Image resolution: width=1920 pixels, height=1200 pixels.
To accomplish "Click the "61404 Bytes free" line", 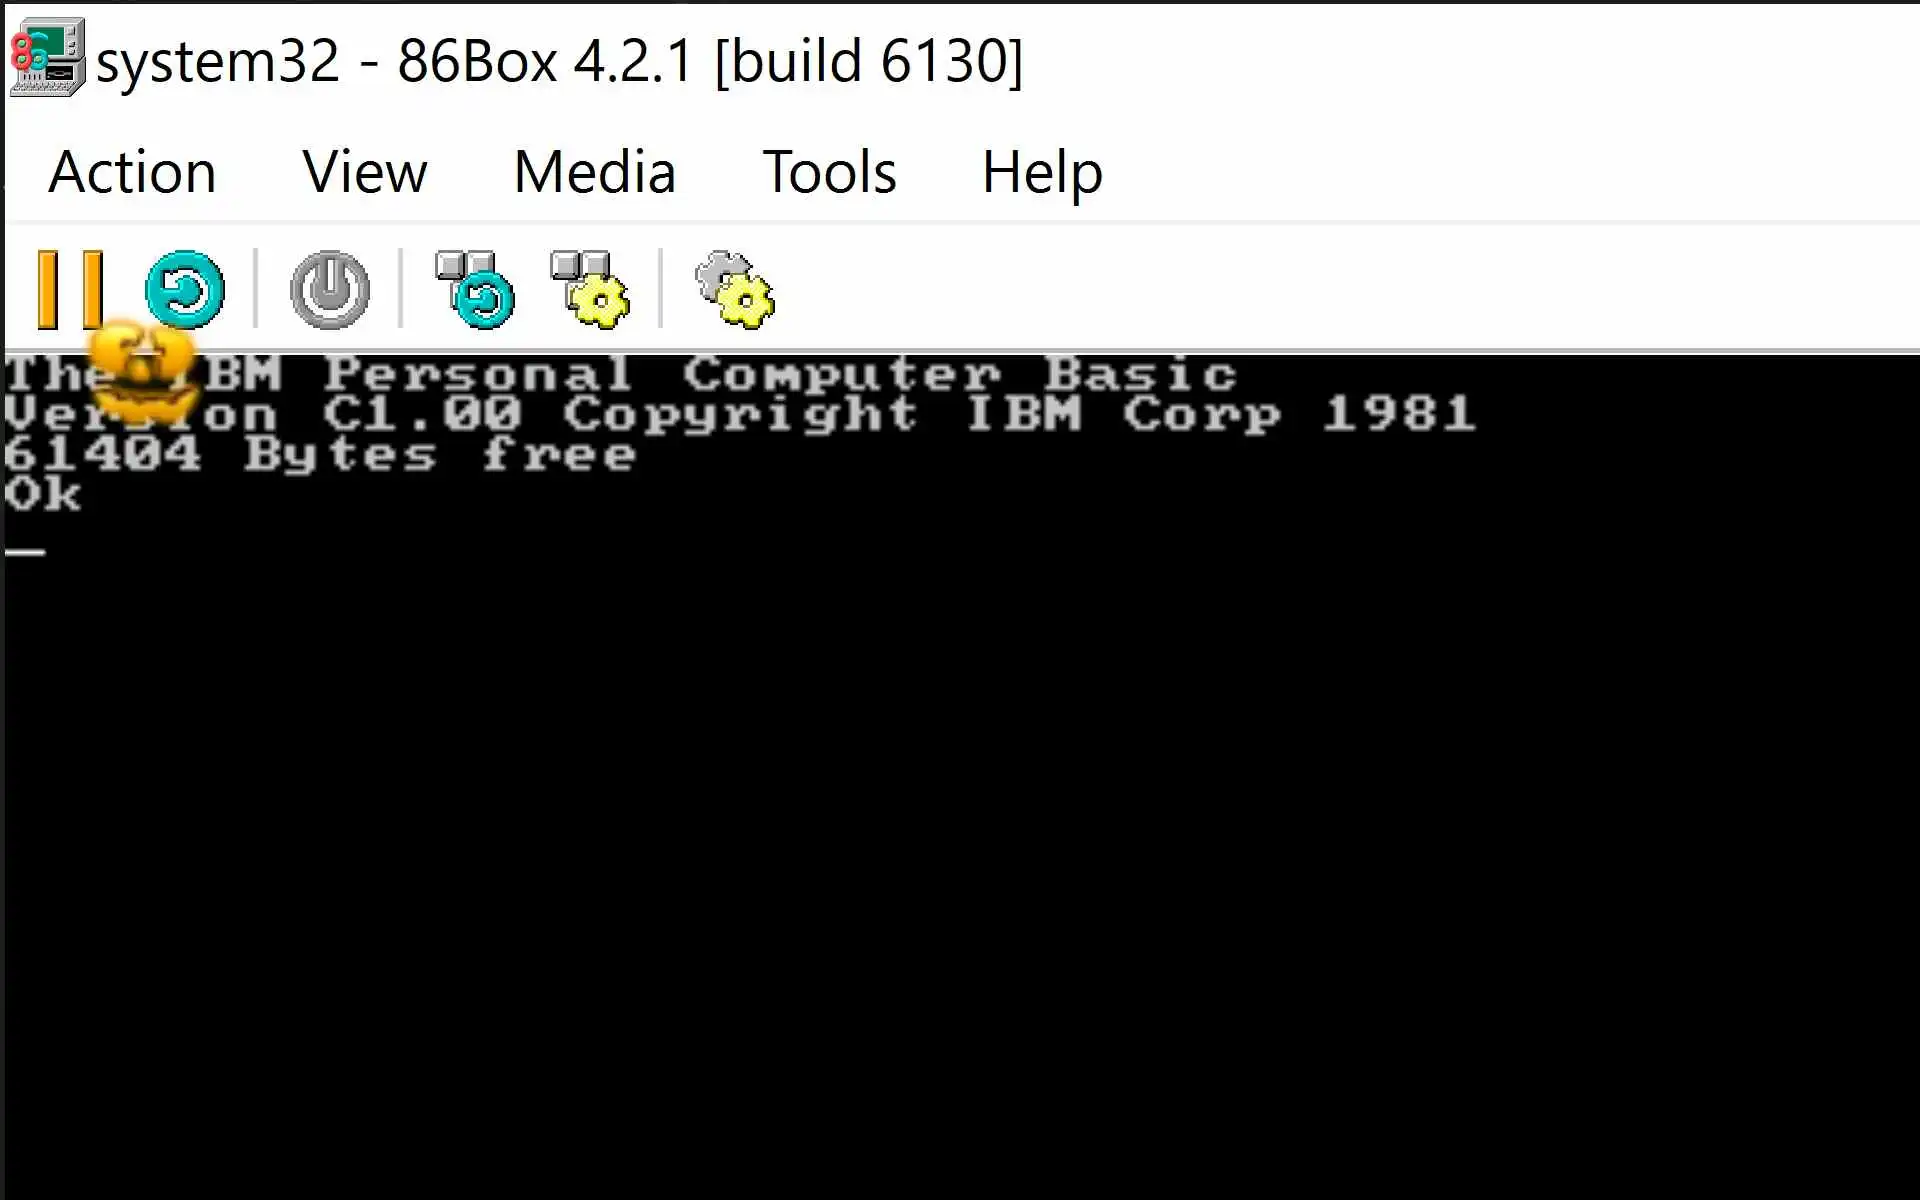I will coord(320,453).
